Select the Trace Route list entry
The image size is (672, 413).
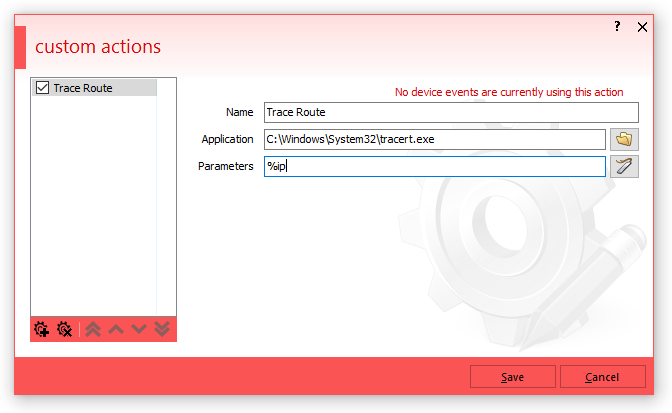(83, 88)
